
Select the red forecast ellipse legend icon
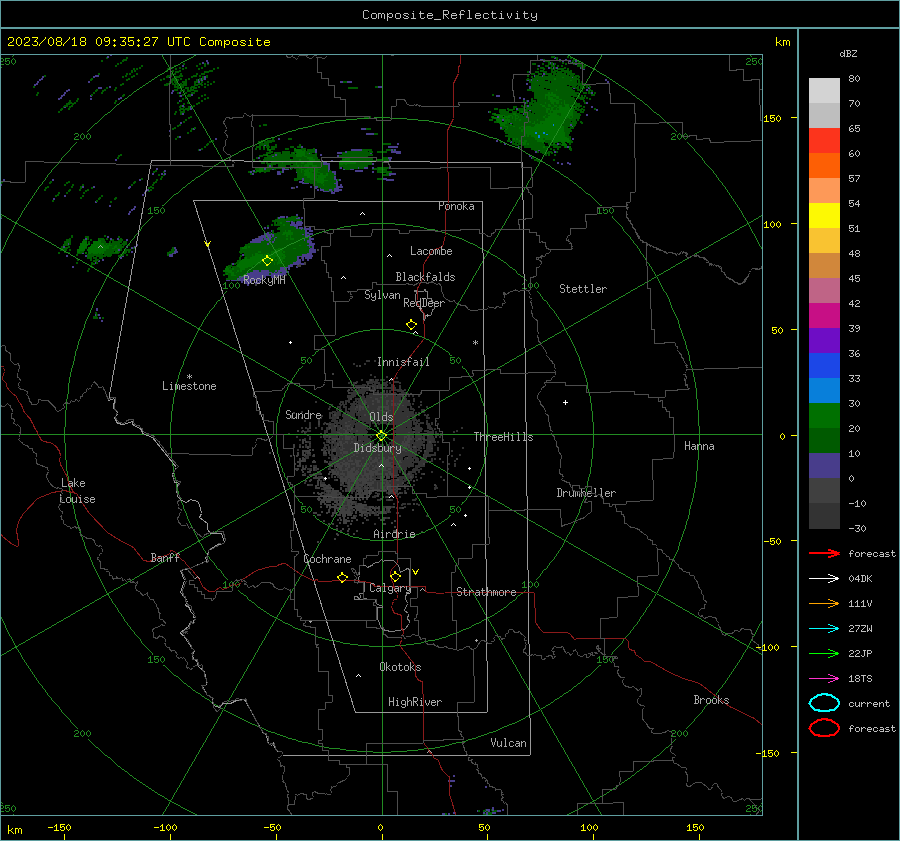pyautogui.click(x=824, y=728)
